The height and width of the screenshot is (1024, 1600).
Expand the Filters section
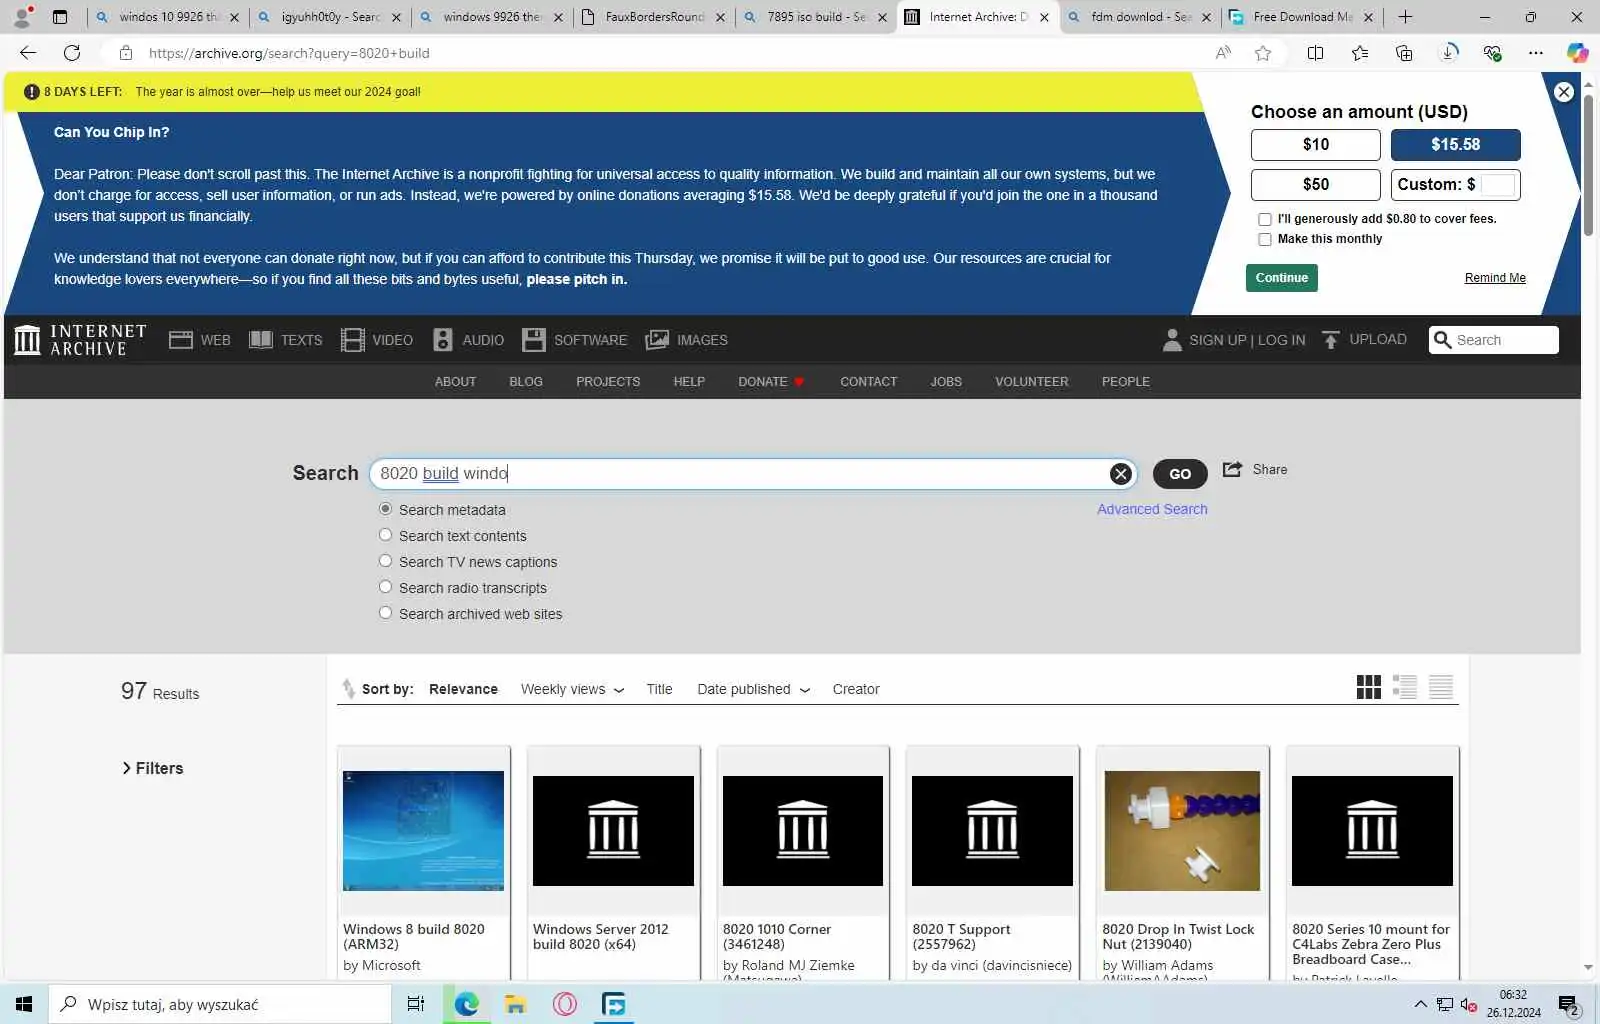pos(152,768)
